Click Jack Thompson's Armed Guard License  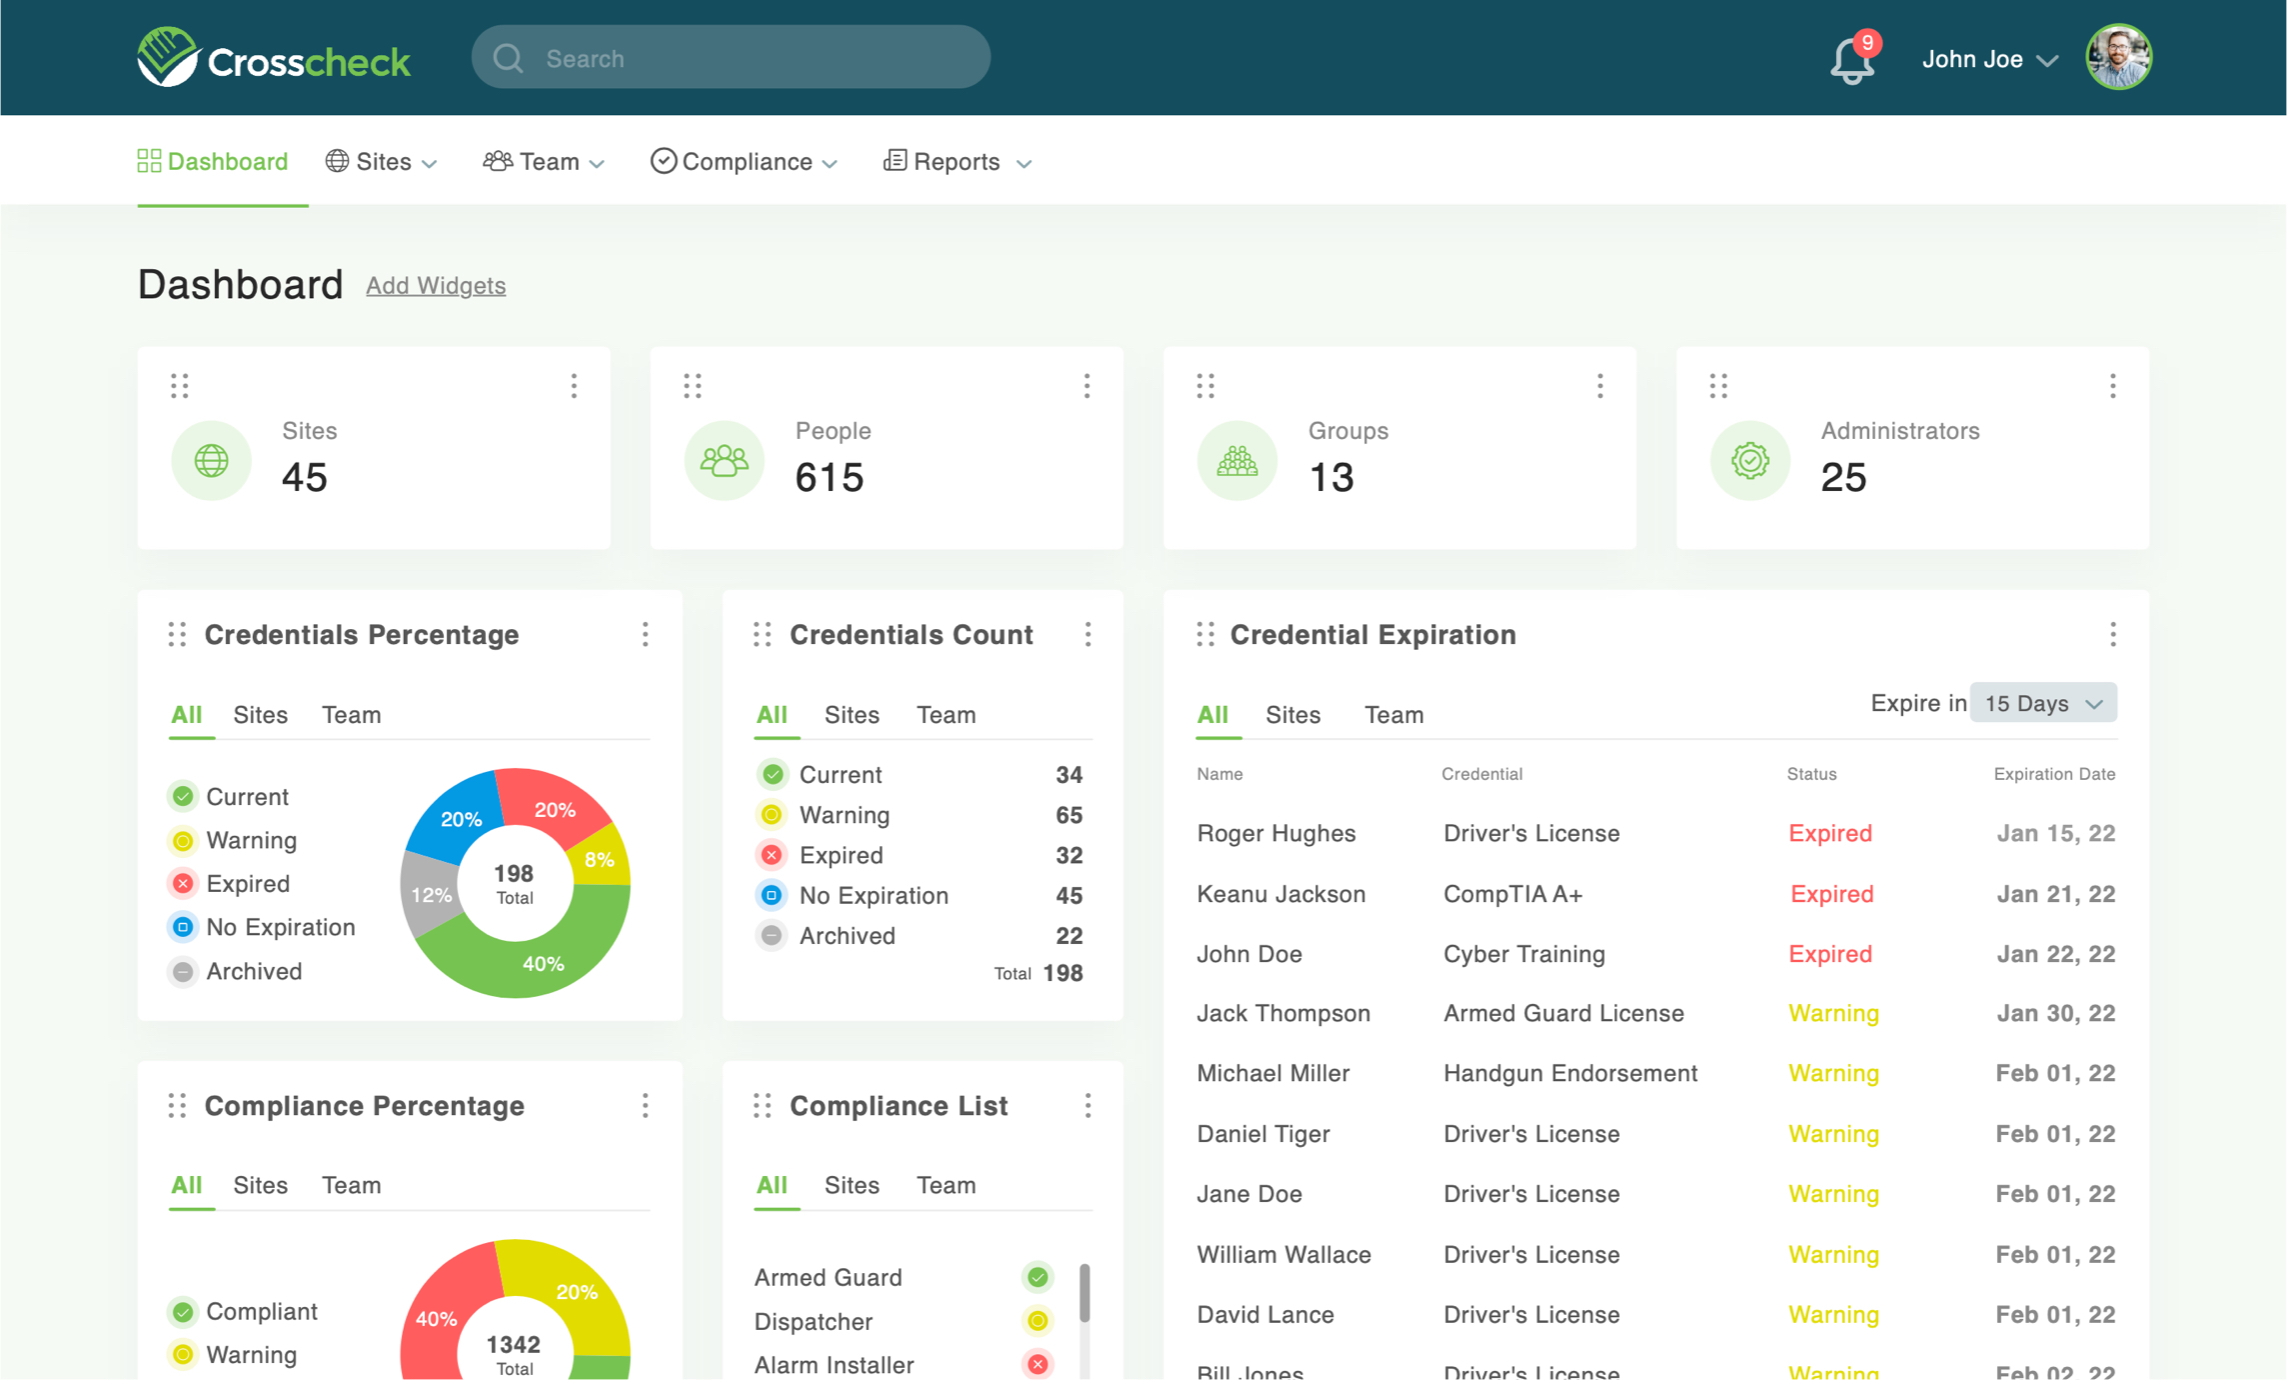point(1564,1013)
